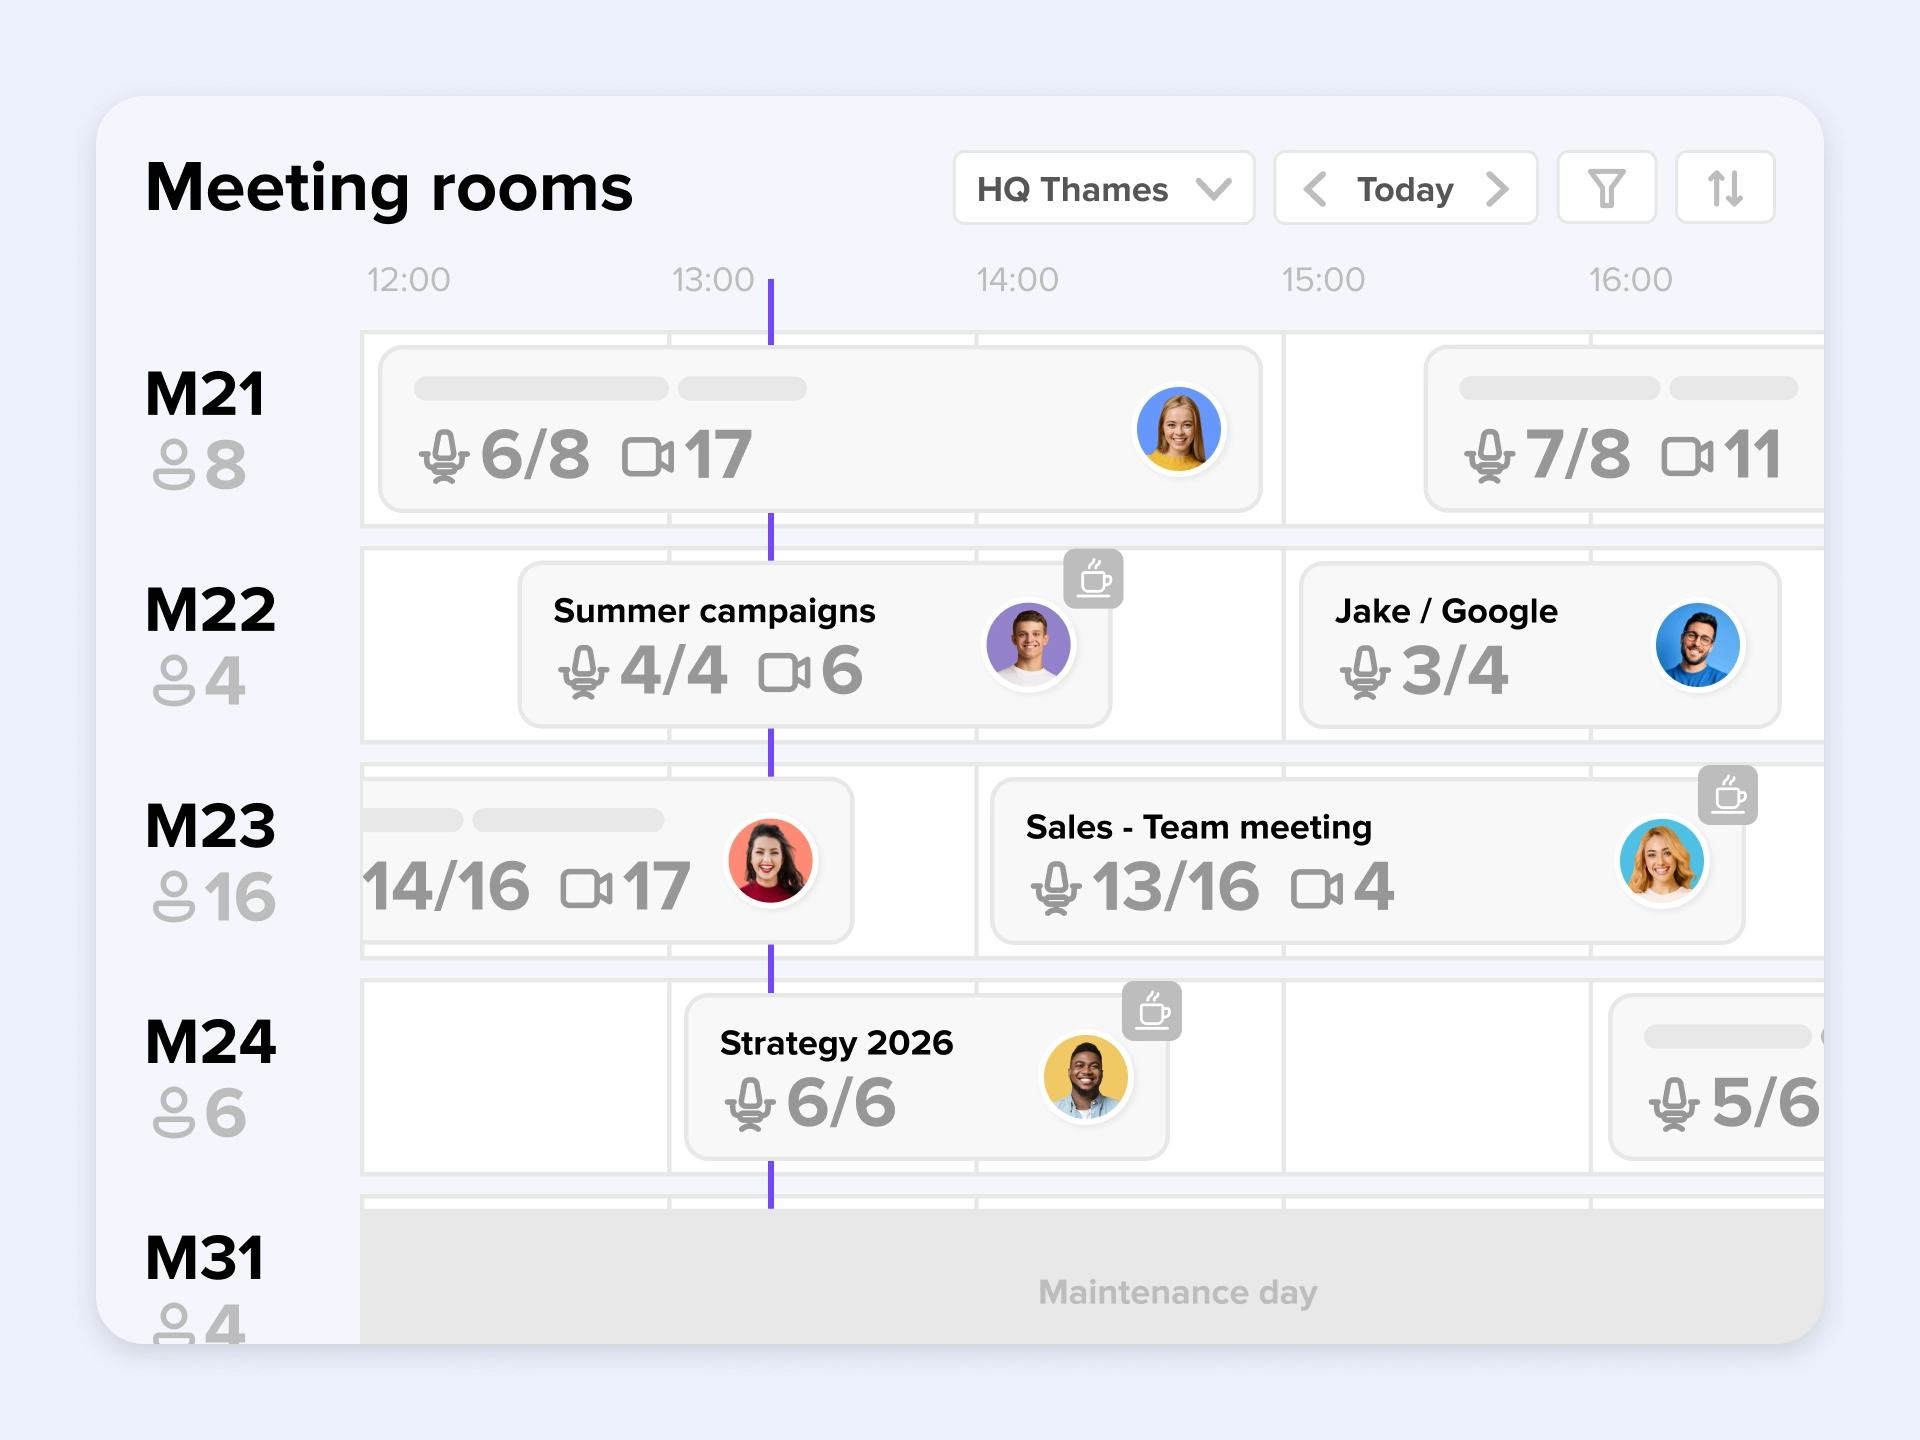Click coffee cup icon on Strategy 2026
This screenshot has height=1440, width=1920.
tap(1152, 1011)
